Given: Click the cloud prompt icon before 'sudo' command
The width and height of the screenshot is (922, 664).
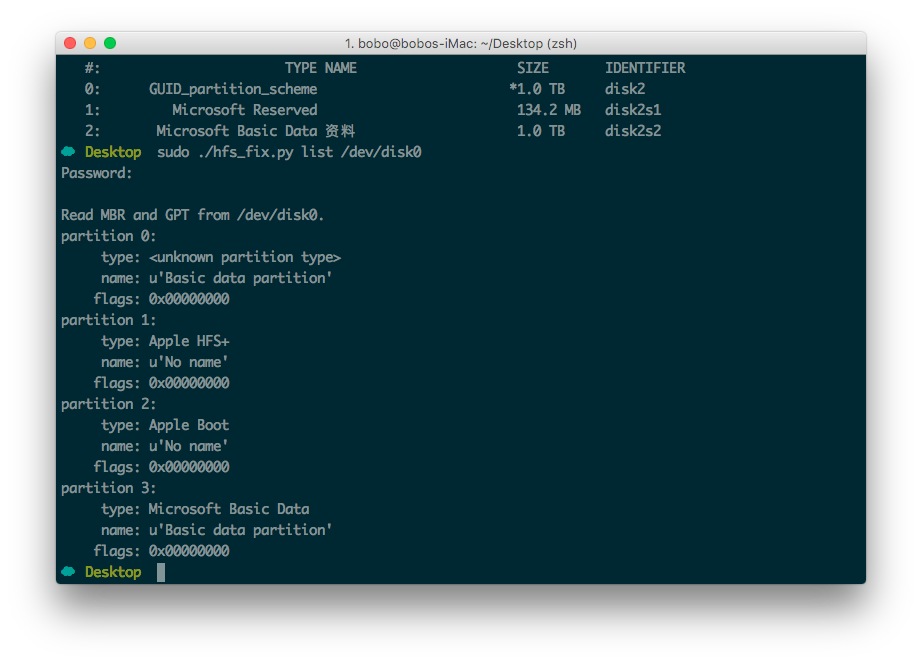Looking at the screenshot, I should (68, 152).
